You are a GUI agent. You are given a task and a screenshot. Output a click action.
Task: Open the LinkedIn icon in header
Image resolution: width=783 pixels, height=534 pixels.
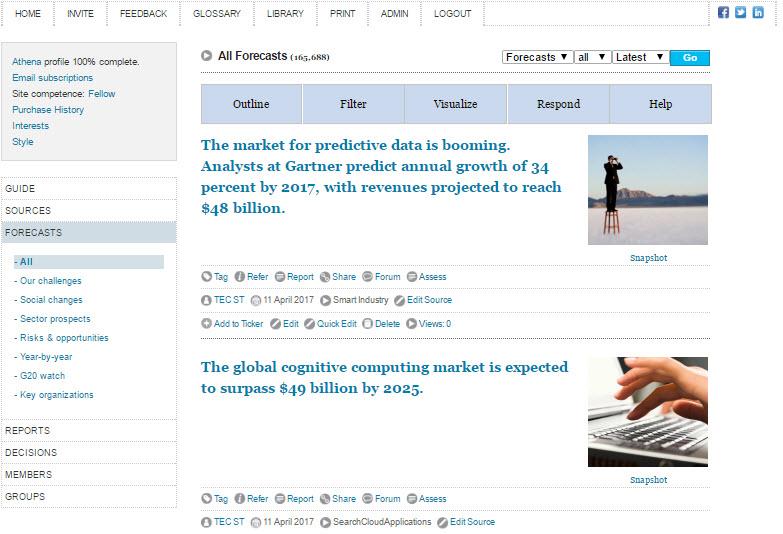pyautogui.click(x=758, y=12)
